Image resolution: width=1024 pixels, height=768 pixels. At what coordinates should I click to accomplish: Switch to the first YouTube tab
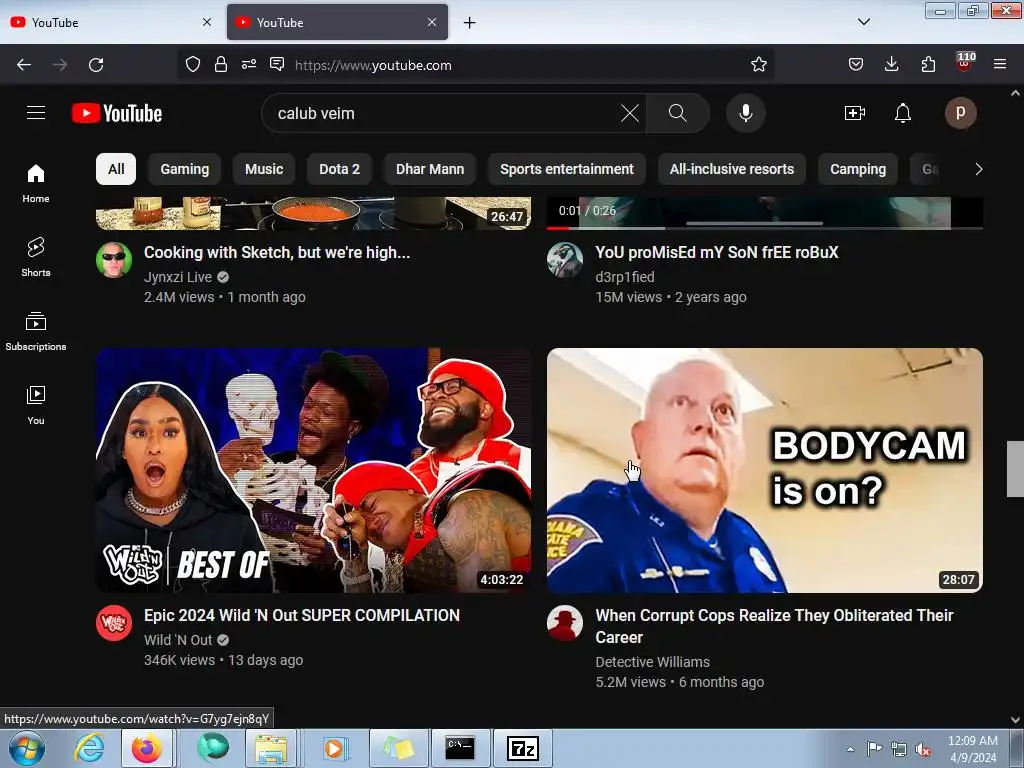pyautogui.click(x=112, y=23)
